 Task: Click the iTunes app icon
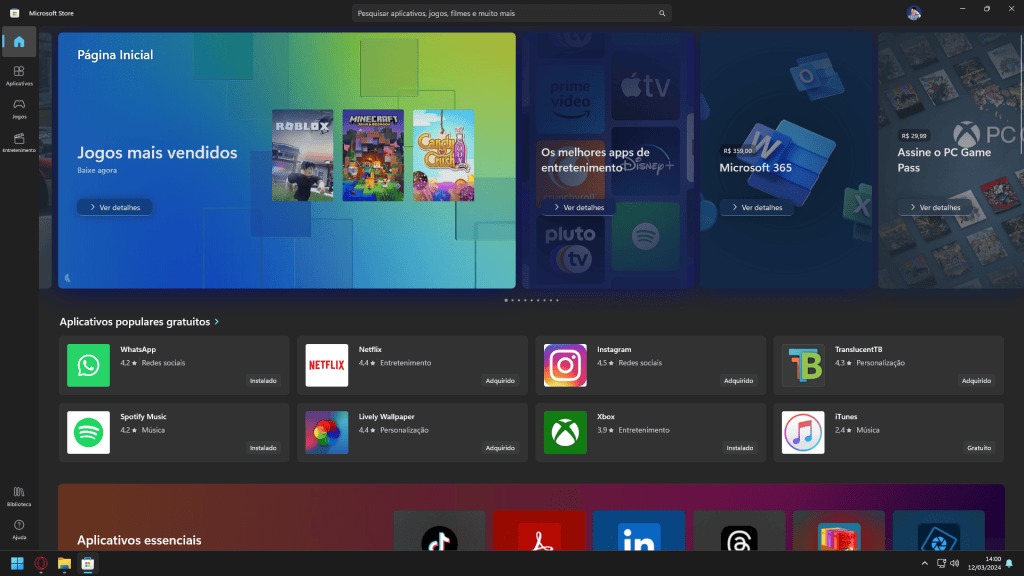click(803, 432)
